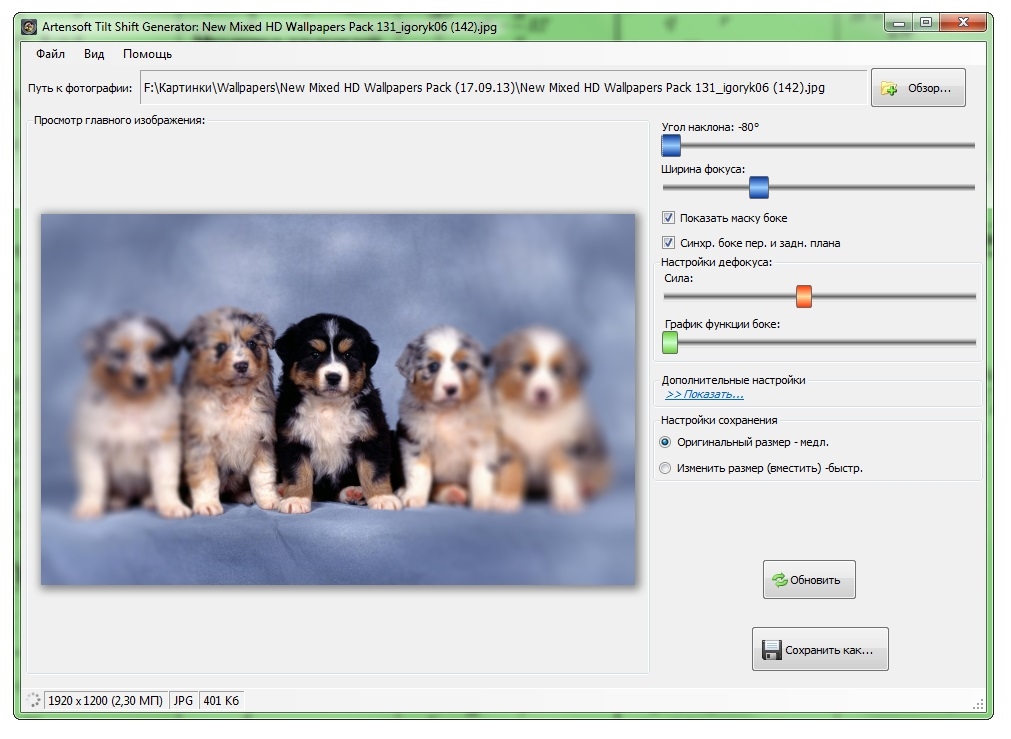The image size is (1011, 739).
Task: Click the photo path text field
Action: (x=502, y=88)
